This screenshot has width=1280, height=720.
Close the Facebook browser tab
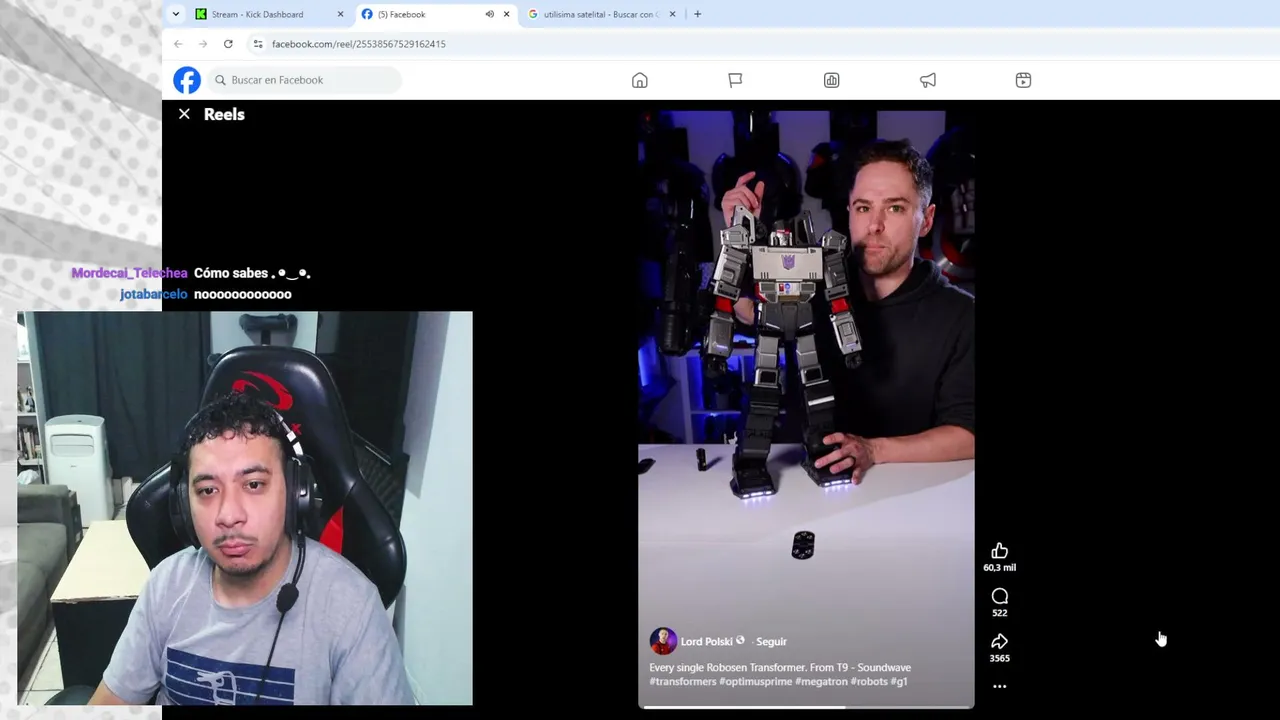click(x=506, y=14)
